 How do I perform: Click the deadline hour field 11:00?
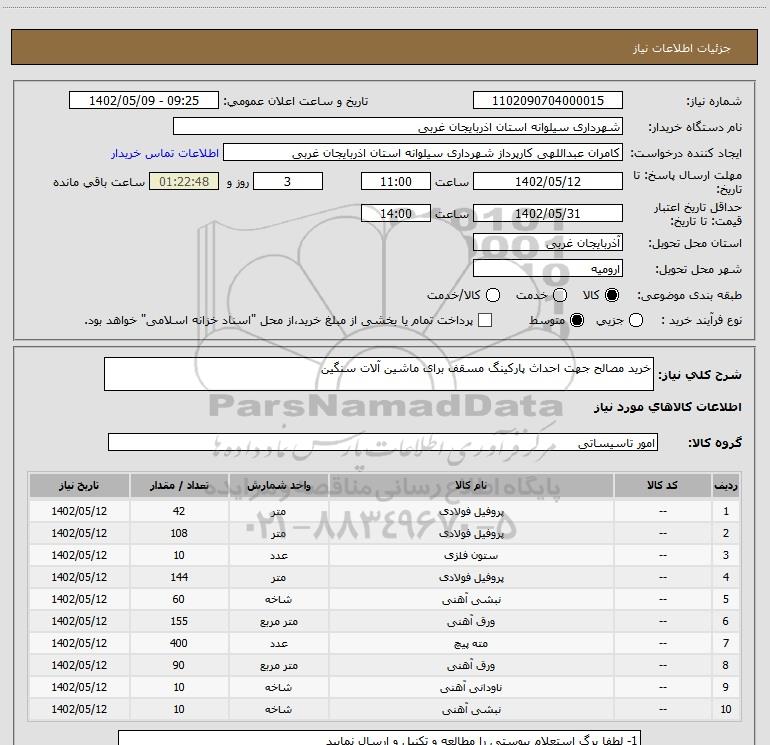pyautogui.click(x=396, y=181)
